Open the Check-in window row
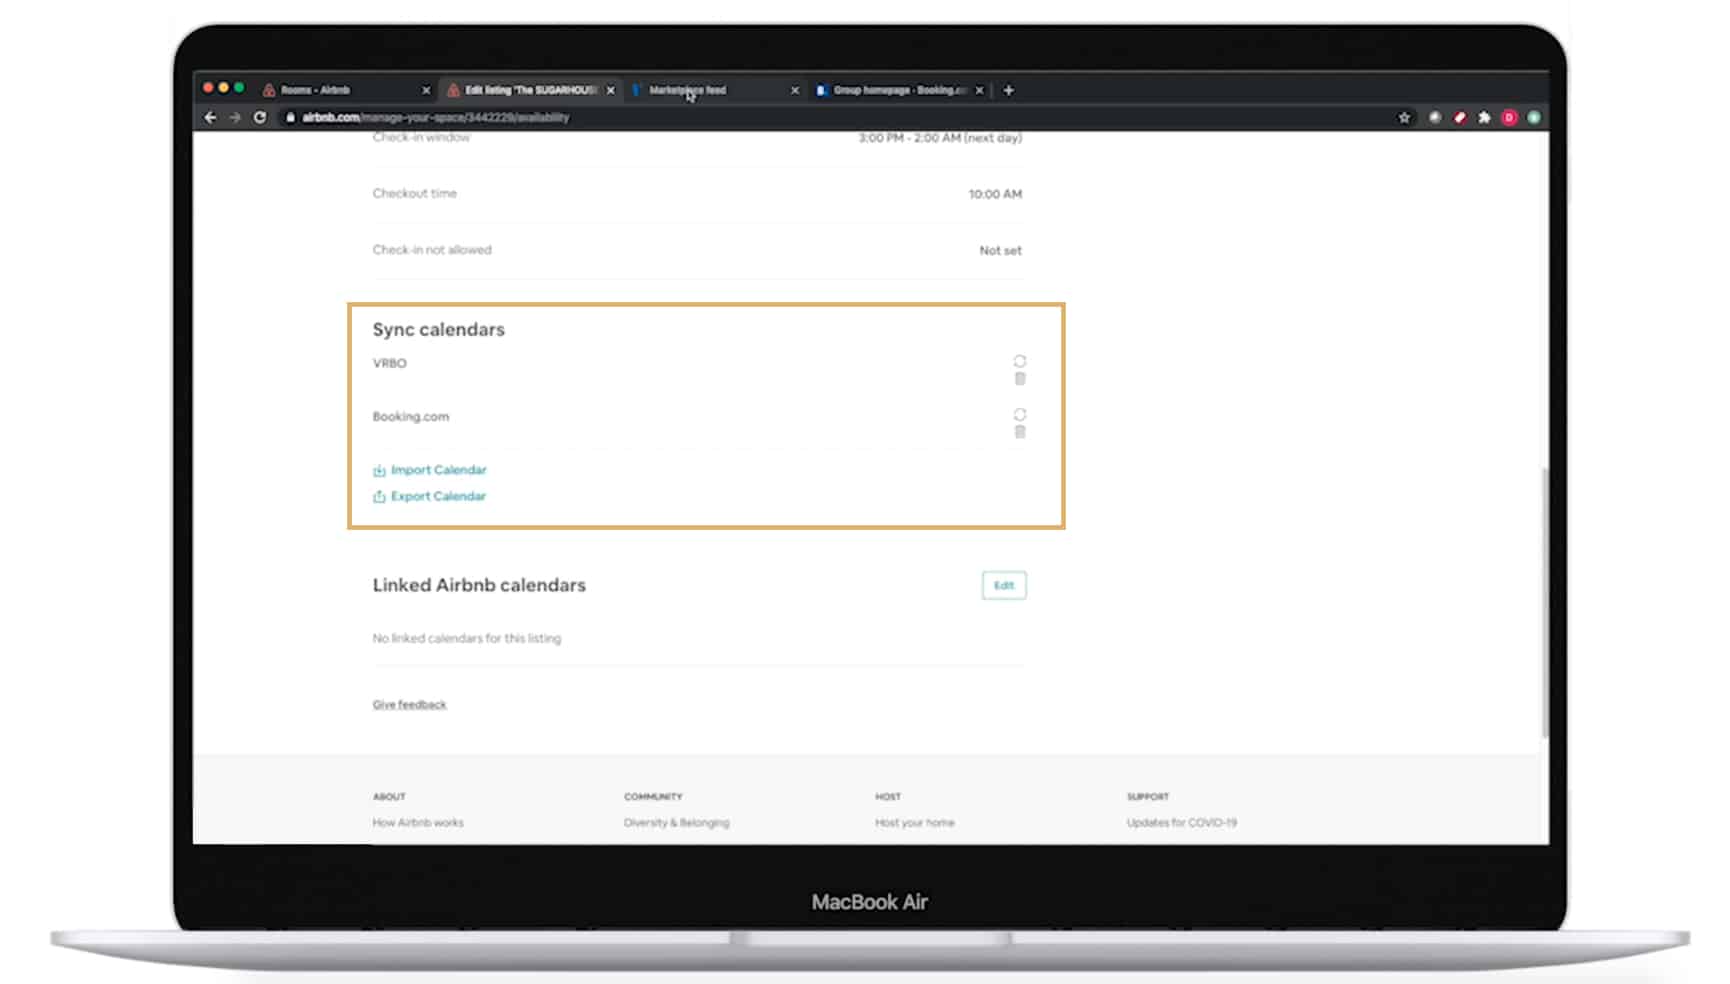Viewport: 1730px width, 984px height. tap(697, 138)
